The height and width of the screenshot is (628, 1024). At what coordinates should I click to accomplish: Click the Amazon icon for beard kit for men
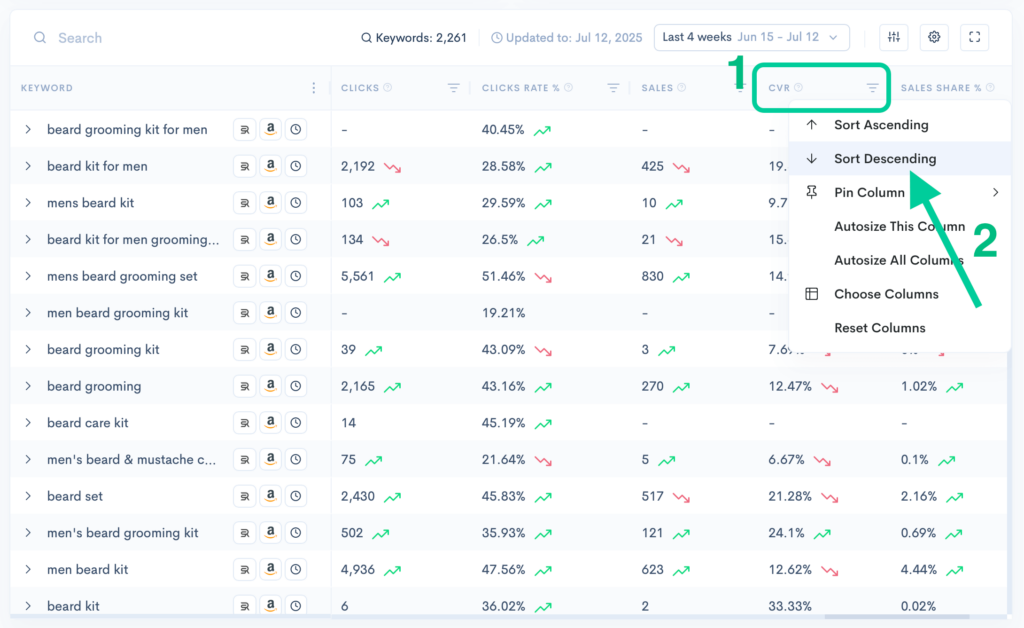pyautogui.click(x=270, y=166)
